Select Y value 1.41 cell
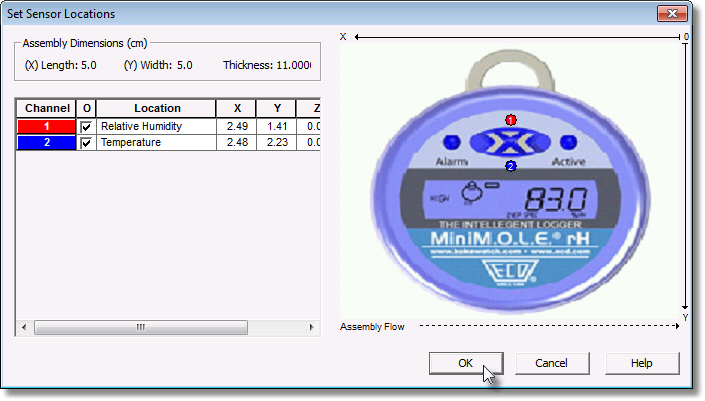The image size is (705, 401). (x=277, y=126)
